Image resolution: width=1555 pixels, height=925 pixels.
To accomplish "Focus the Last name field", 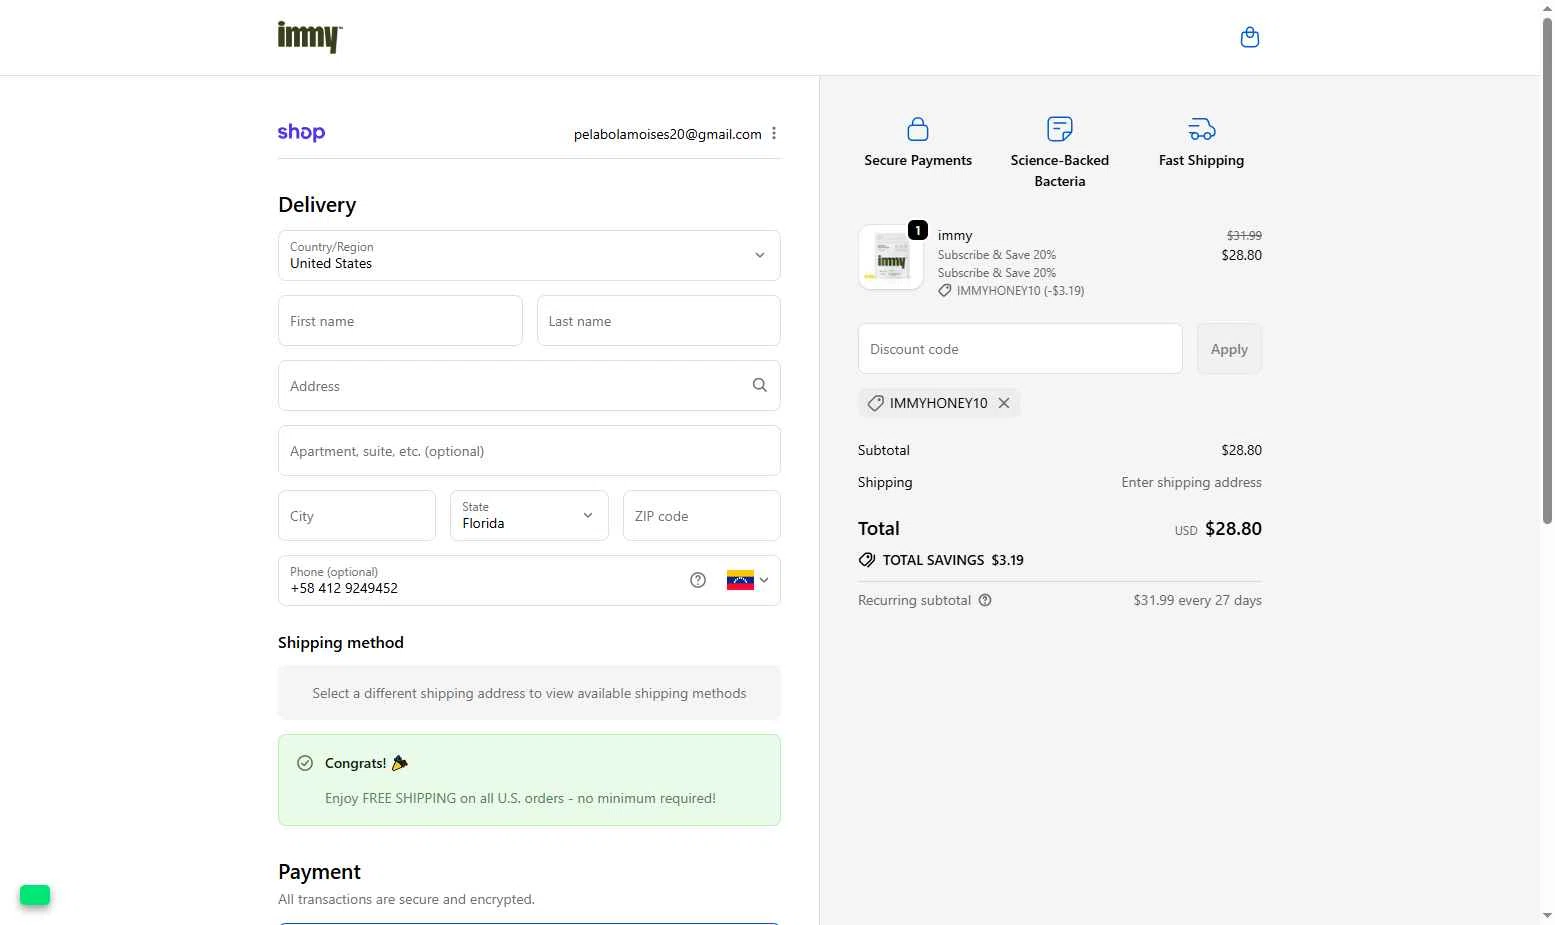I will 659,320.
